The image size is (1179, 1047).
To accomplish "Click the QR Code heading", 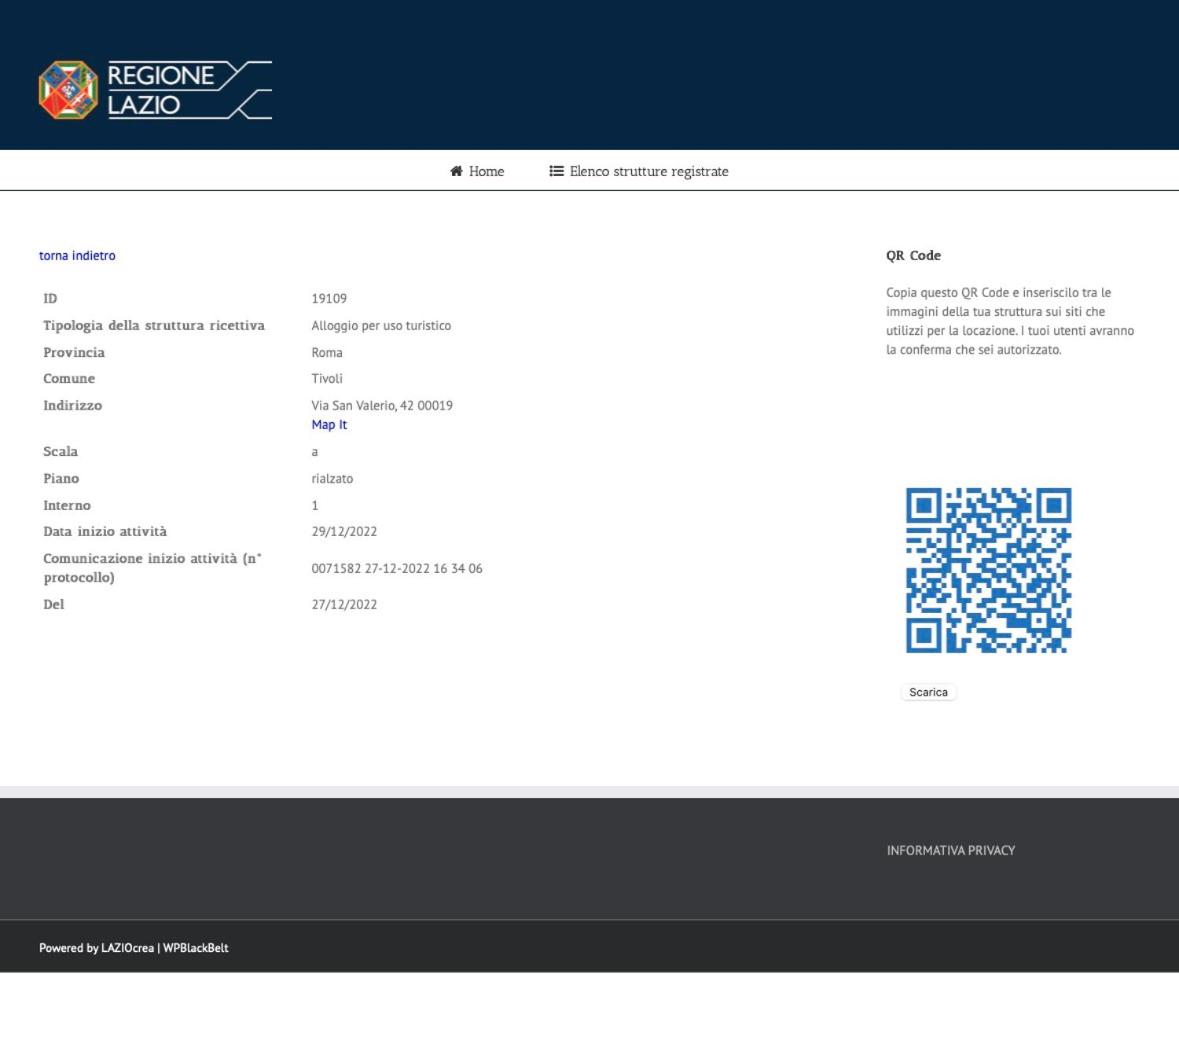I will (x=913, y=256).
